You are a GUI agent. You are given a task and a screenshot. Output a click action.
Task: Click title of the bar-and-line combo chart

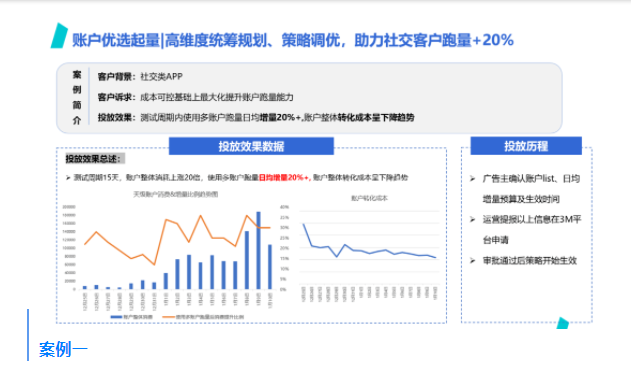click(x=175, y=194)
